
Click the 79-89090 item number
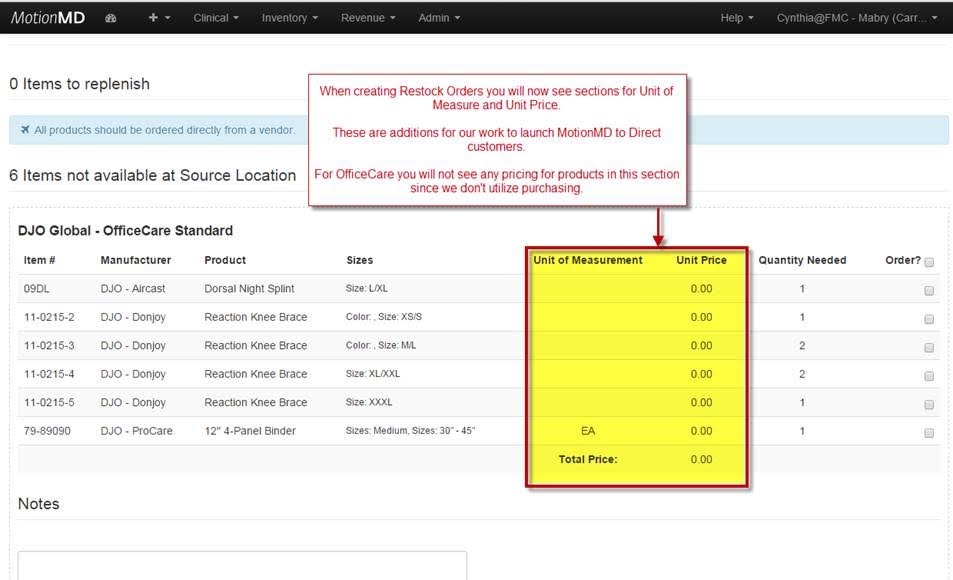coord(47,431)
